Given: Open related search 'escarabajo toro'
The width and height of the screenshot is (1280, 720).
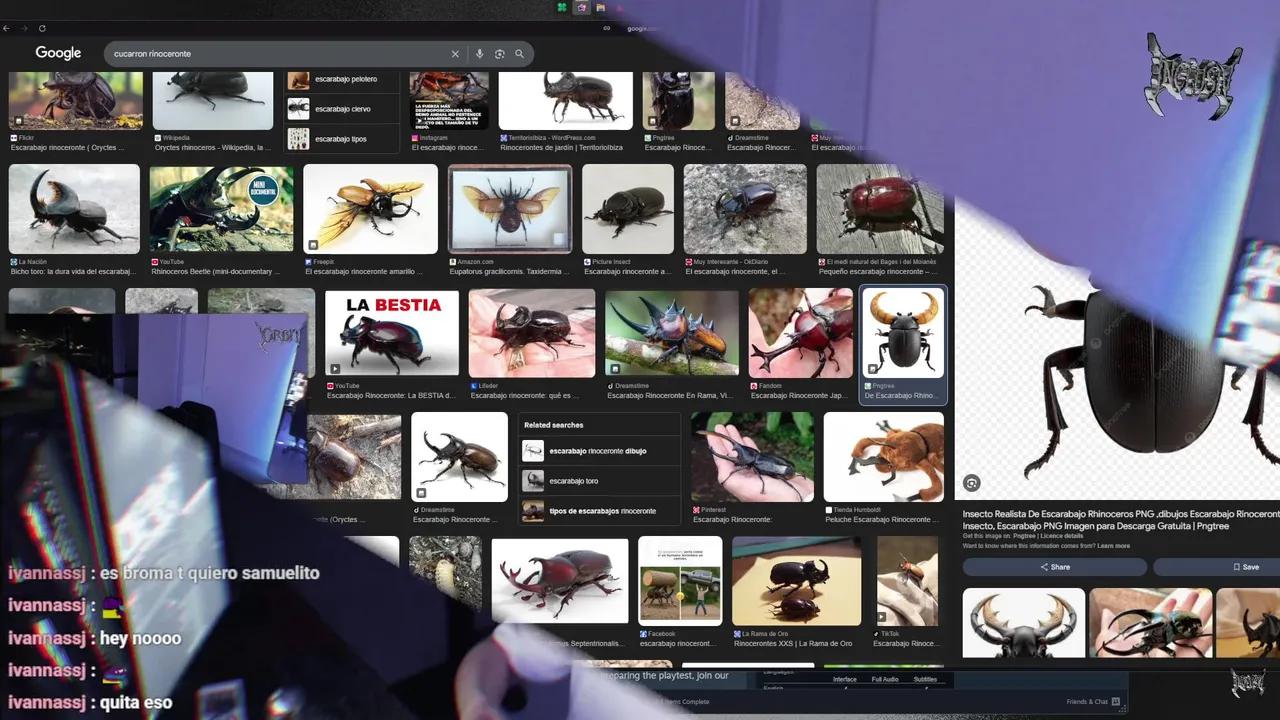Looking at the screenshot, I should point(600,481).
